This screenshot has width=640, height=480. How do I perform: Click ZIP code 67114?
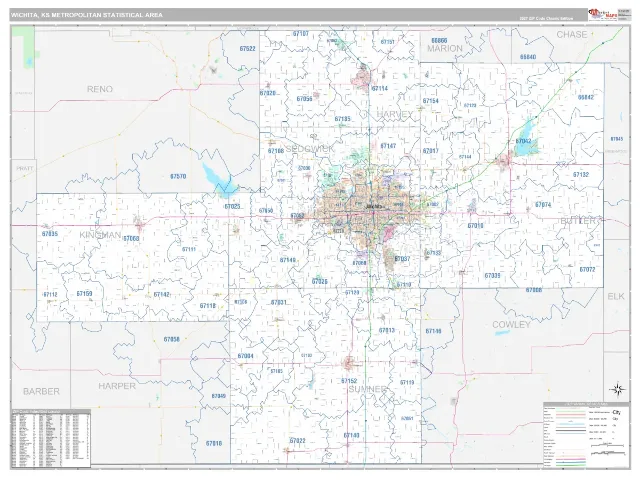pyautogui.click(x=380, y=88)
